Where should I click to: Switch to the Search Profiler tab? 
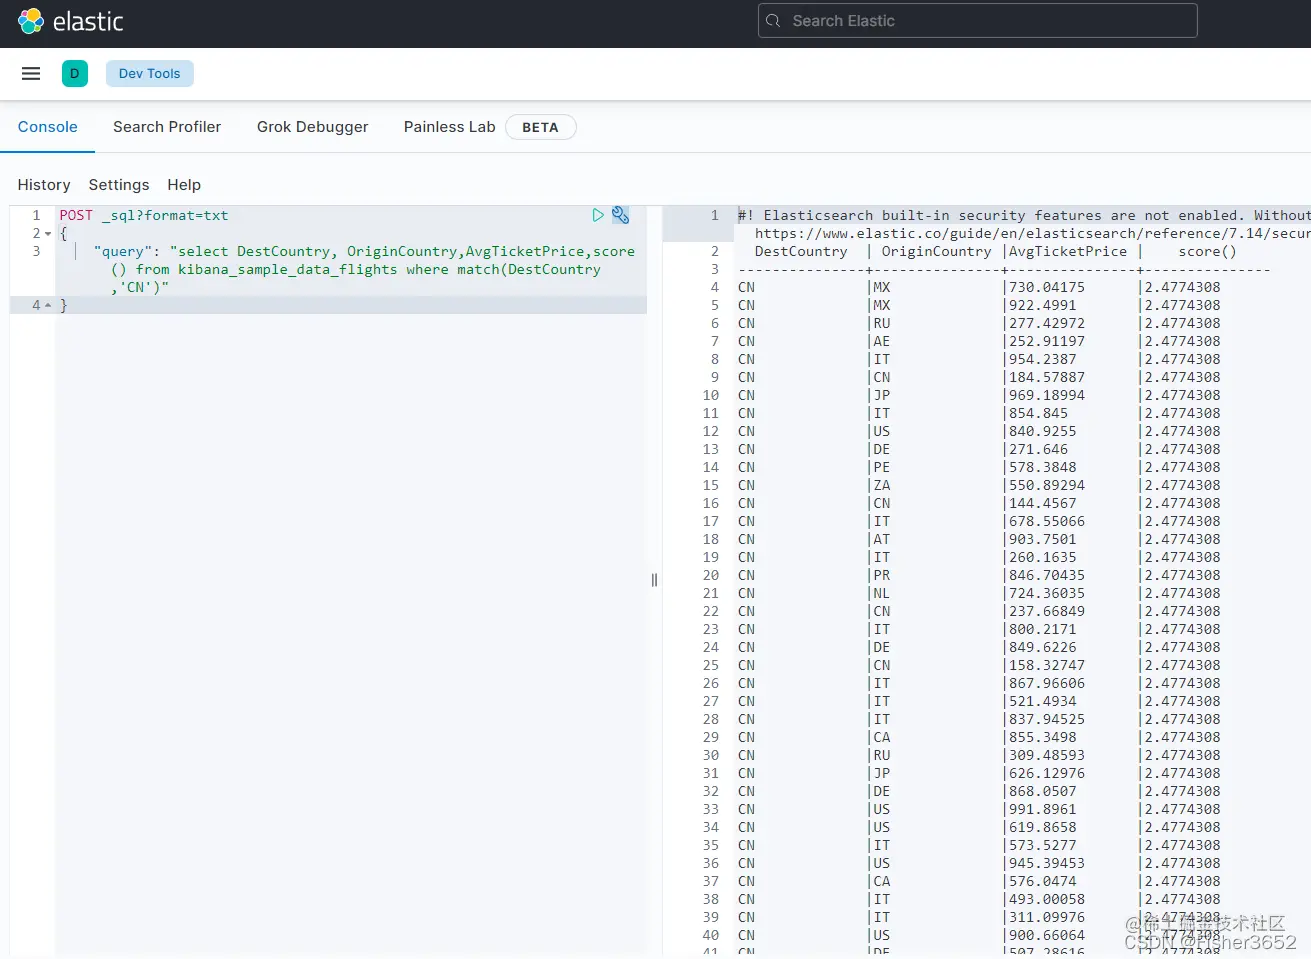click(x=167, y=127)
